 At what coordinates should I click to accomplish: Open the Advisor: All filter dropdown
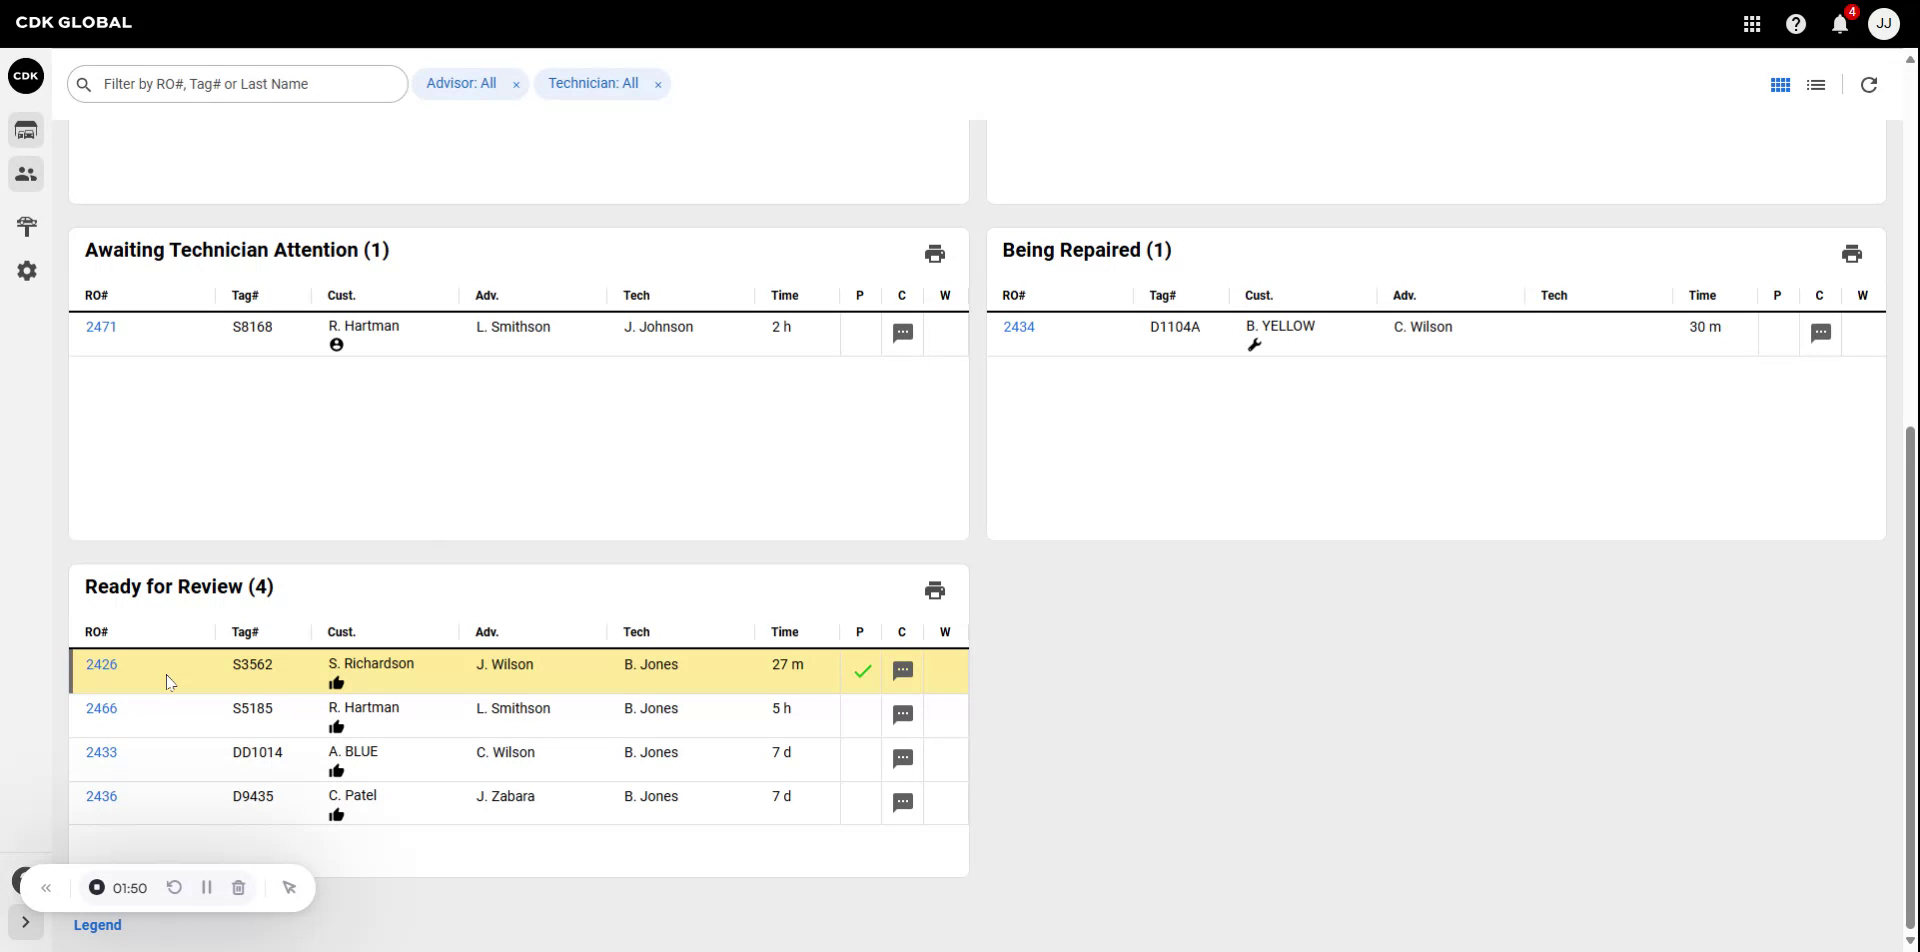click(461, 84)
